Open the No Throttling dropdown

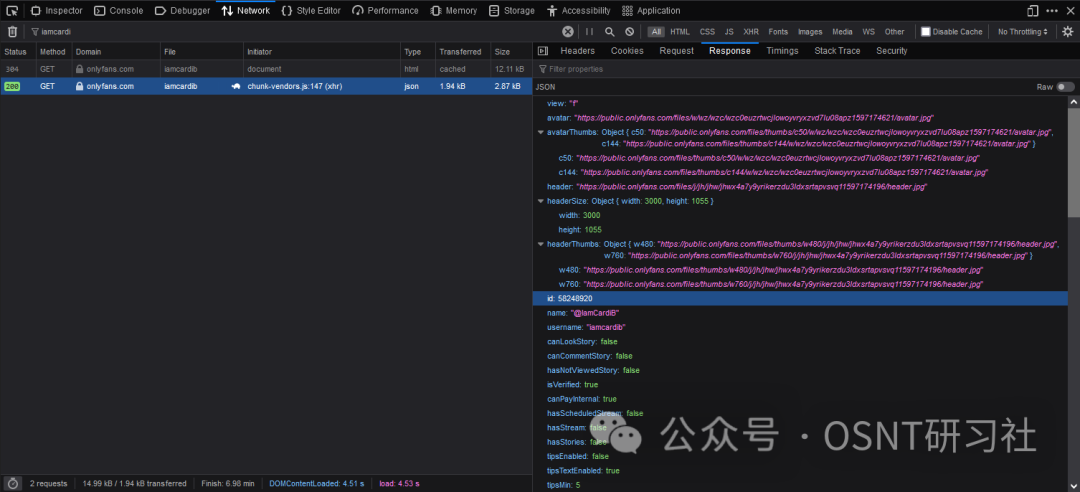tap(1023, 32)
